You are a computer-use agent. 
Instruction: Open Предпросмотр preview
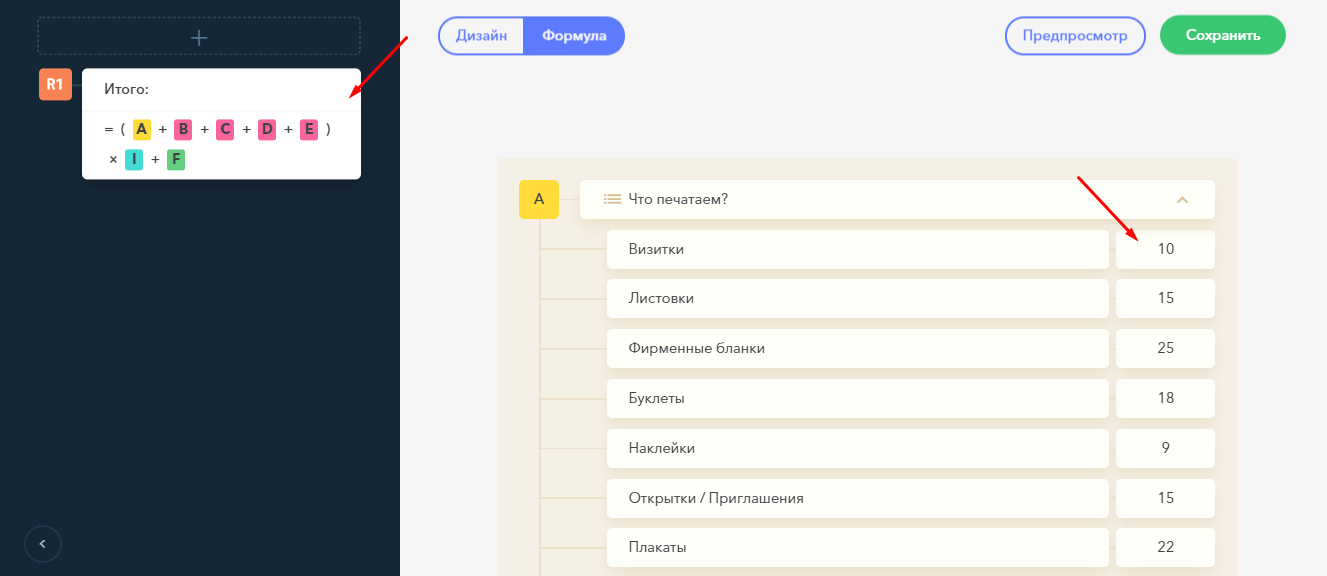pos(1075,36)
